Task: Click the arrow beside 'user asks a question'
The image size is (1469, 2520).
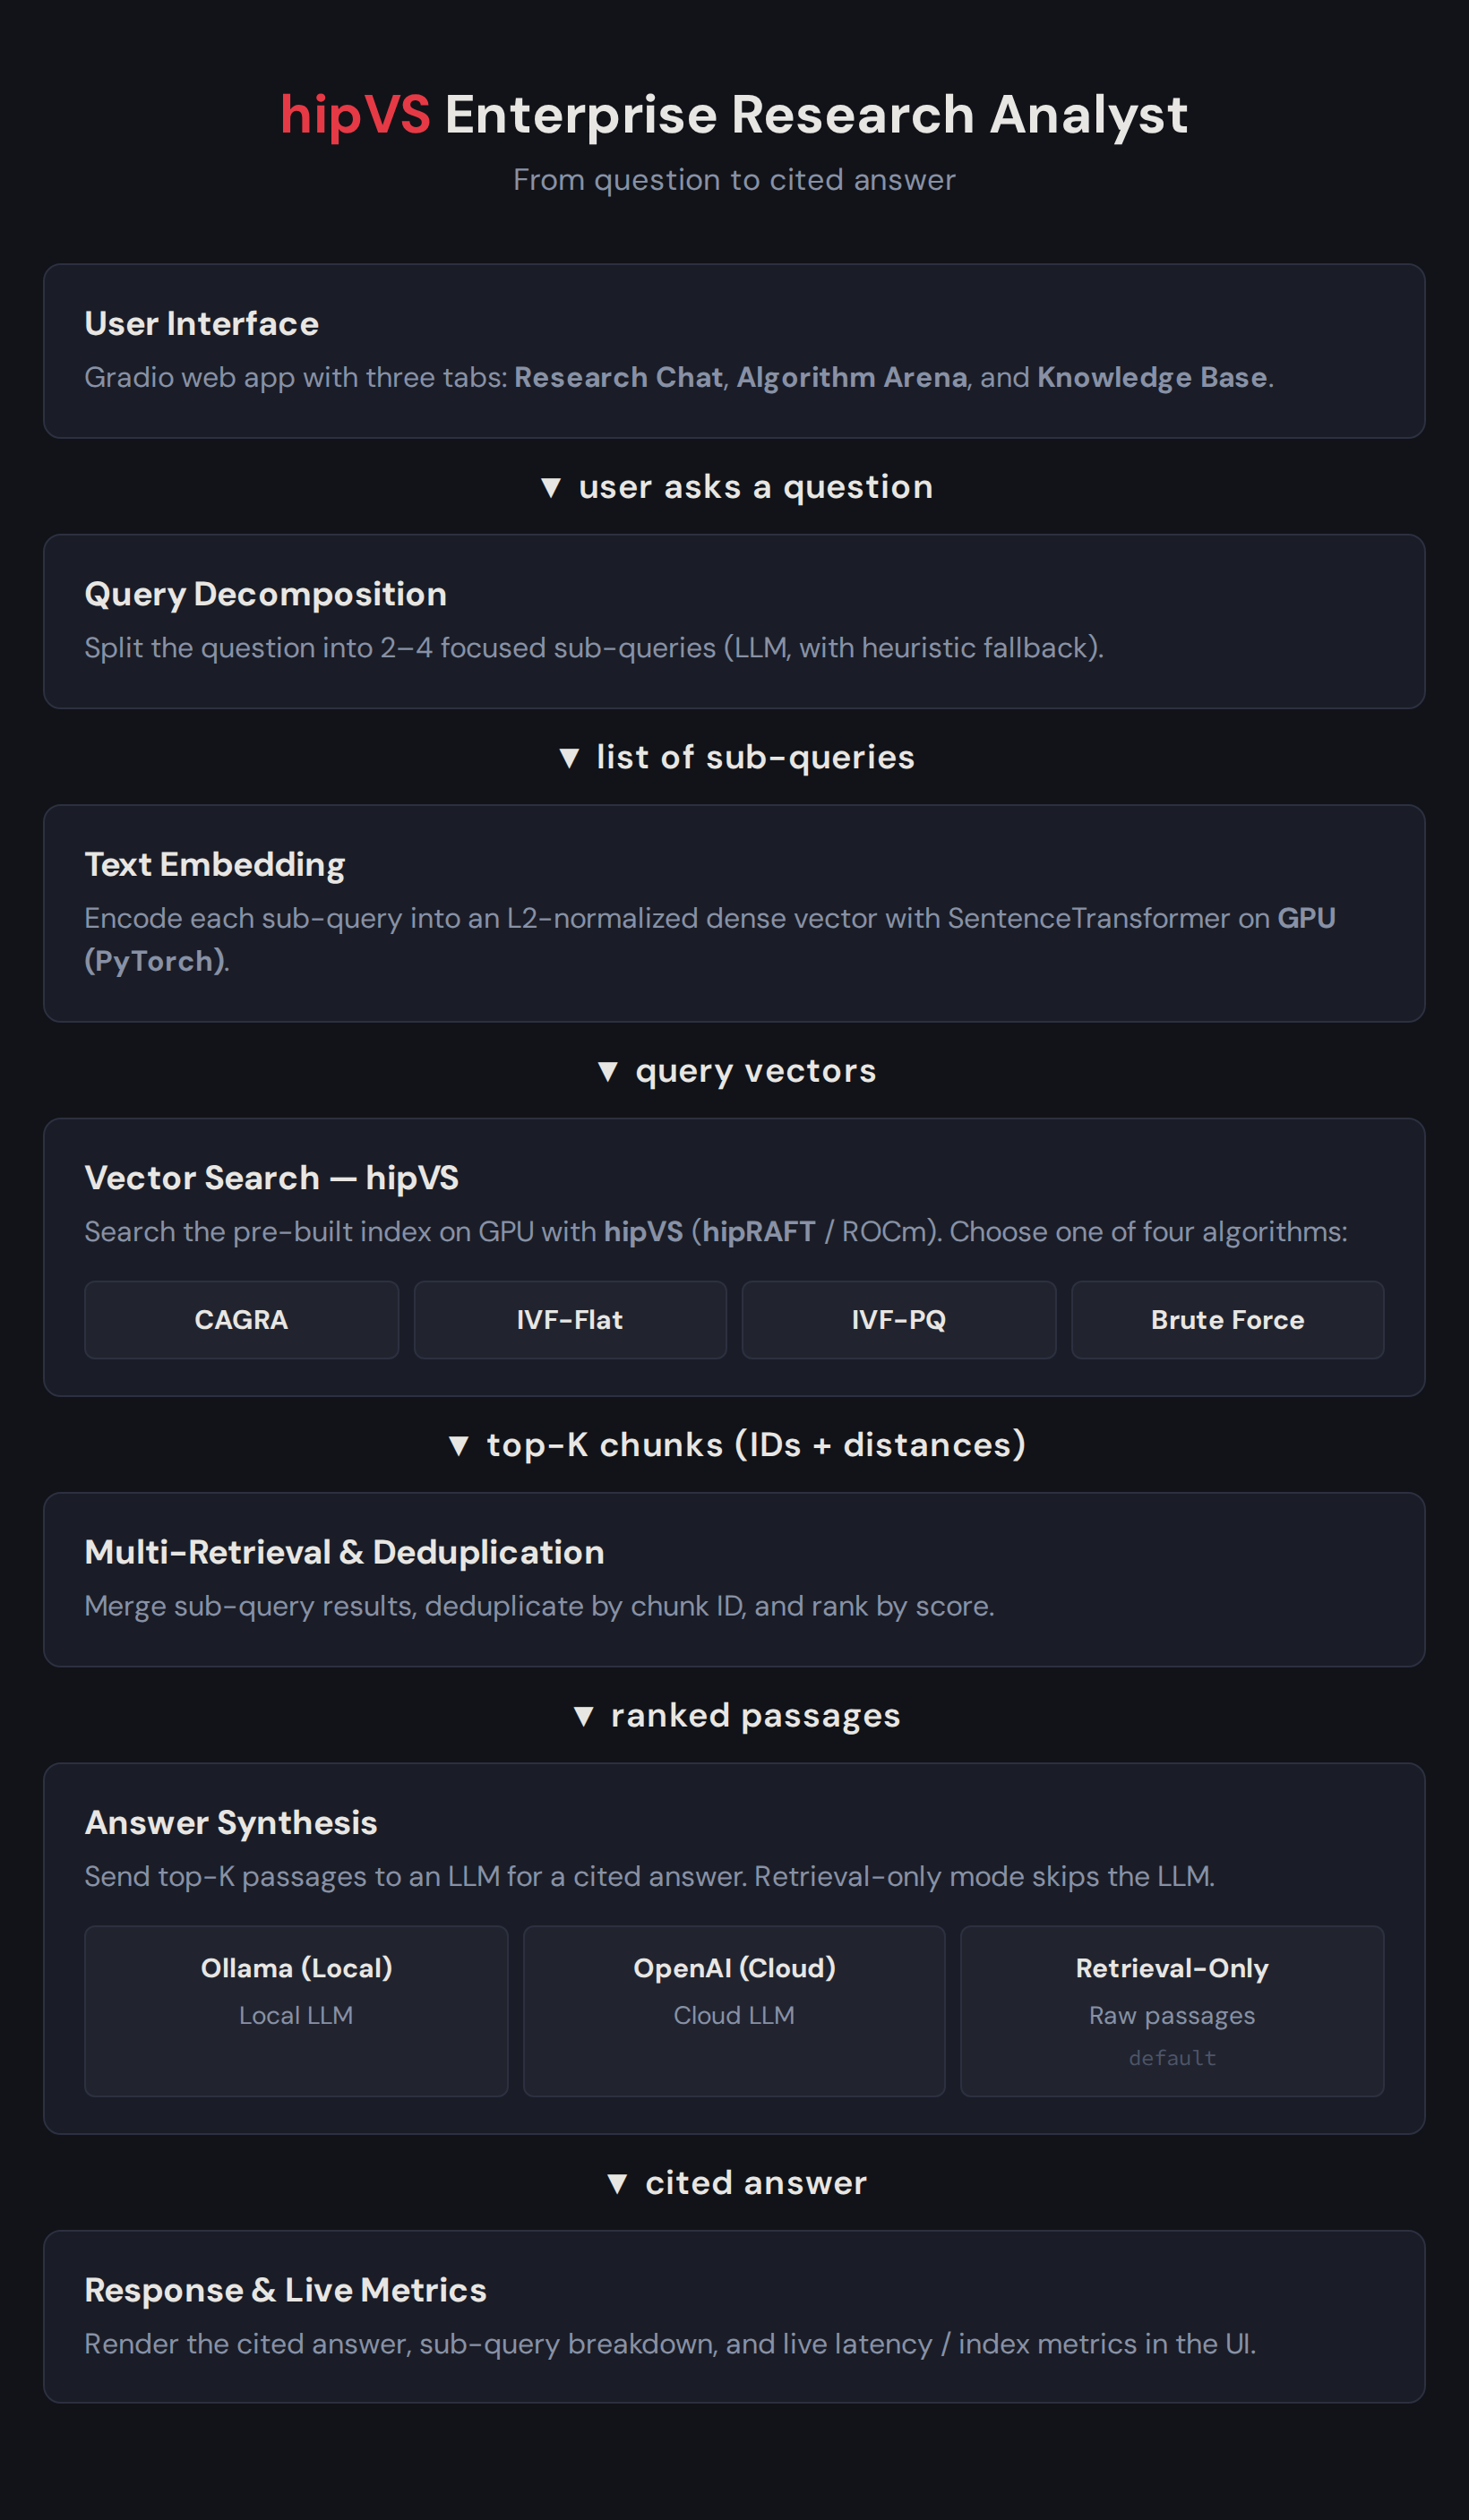Action: 550,488
